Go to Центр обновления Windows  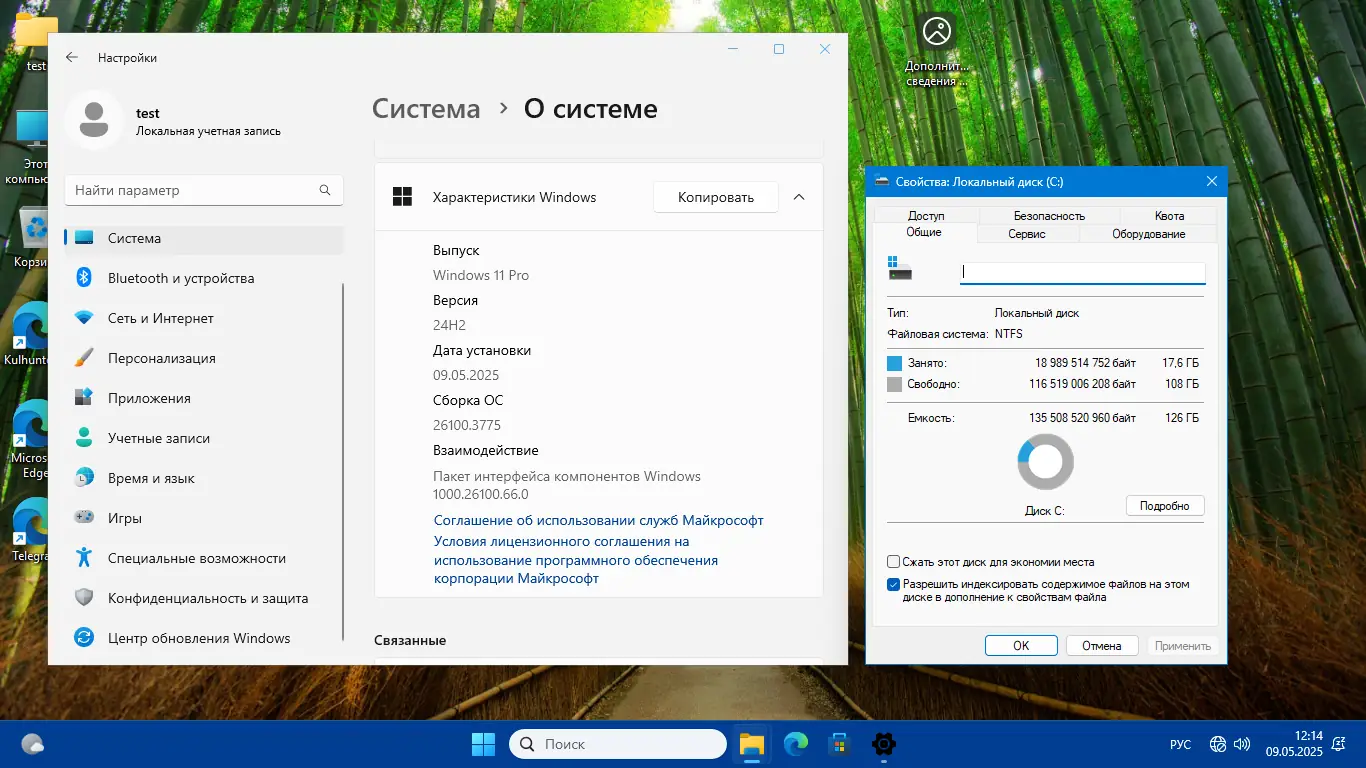198,638
